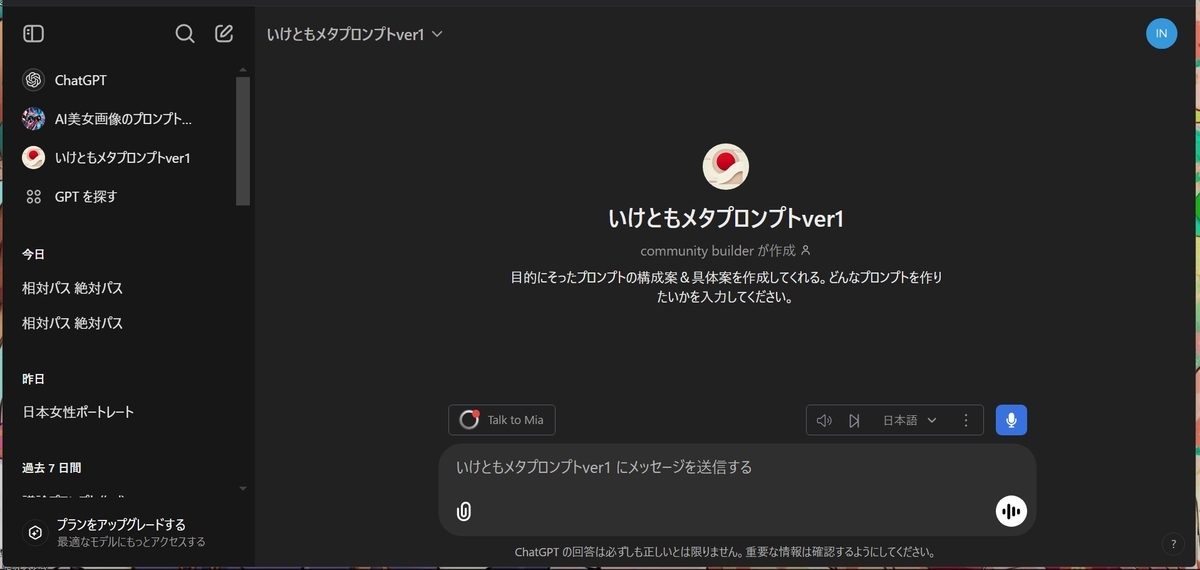
Task: Open the いけともメタプロンプトver1 title dropdown
Action: click(355, 34)
